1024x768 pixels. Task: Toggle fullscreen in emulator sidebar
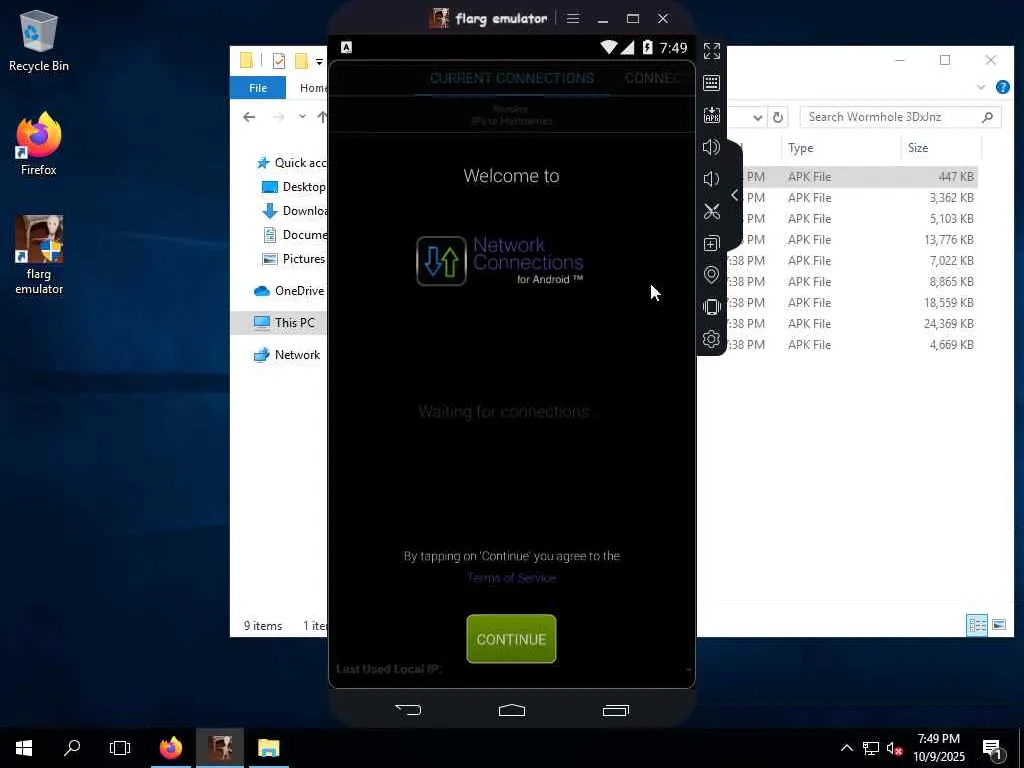point(711,51)
